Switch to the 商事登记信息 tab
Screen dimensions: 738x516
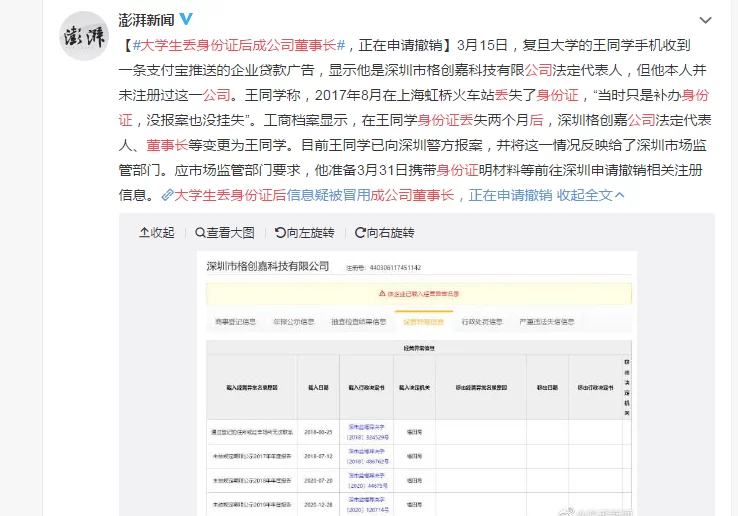235,322
